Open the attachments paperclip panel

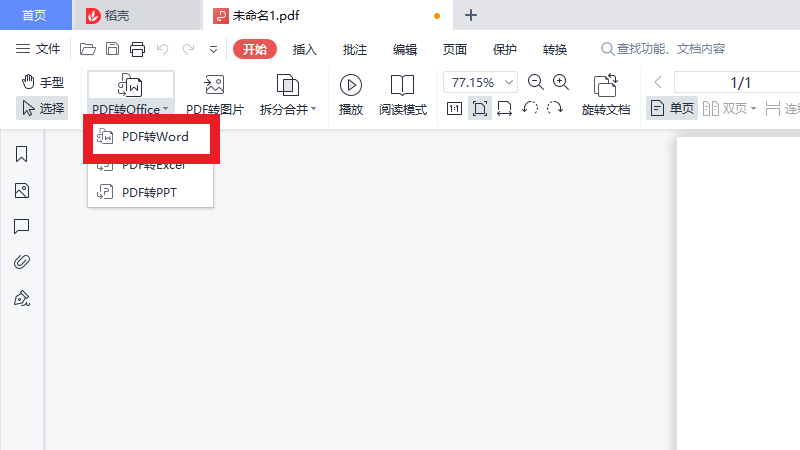point(21,262)
